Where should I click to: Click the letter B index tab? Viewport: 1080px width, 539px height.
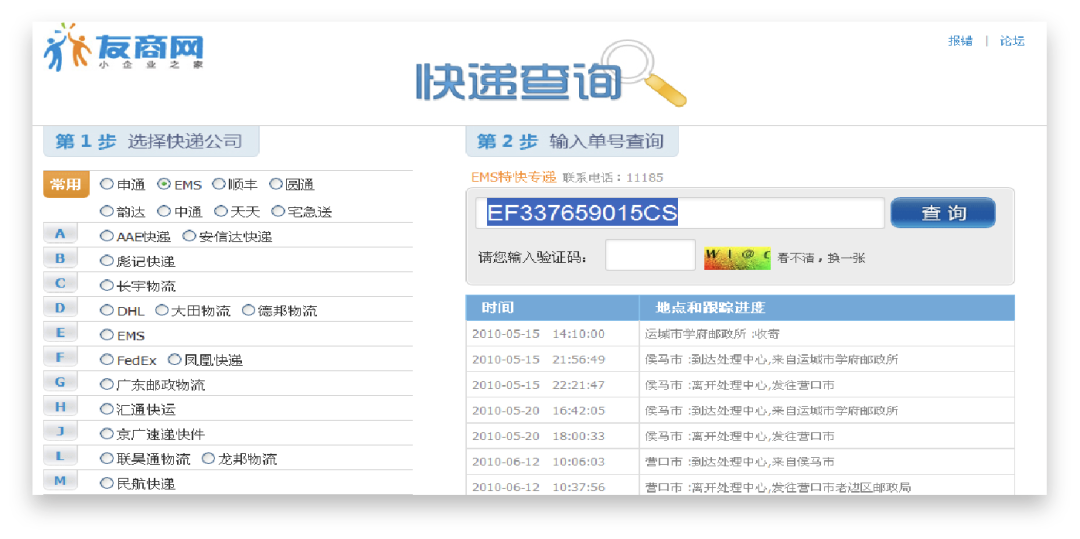point(60,259)
